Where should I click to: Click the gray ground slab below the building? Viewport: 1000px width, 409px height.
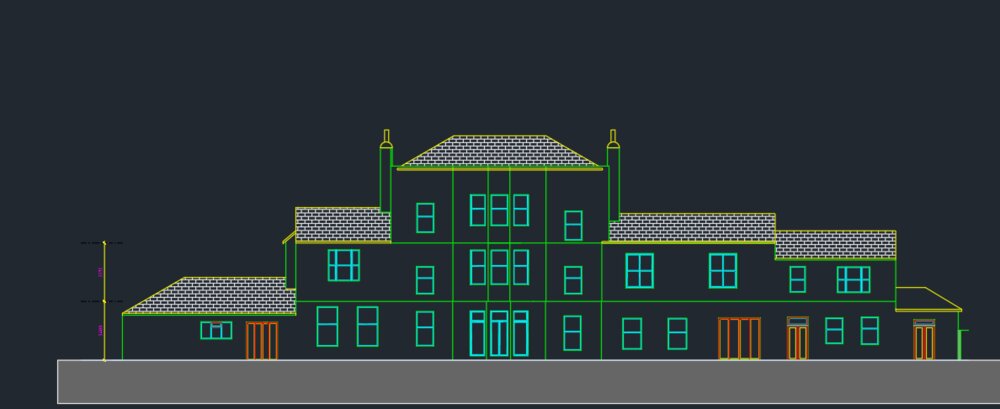pyautogui.click(x=529, y=382)
